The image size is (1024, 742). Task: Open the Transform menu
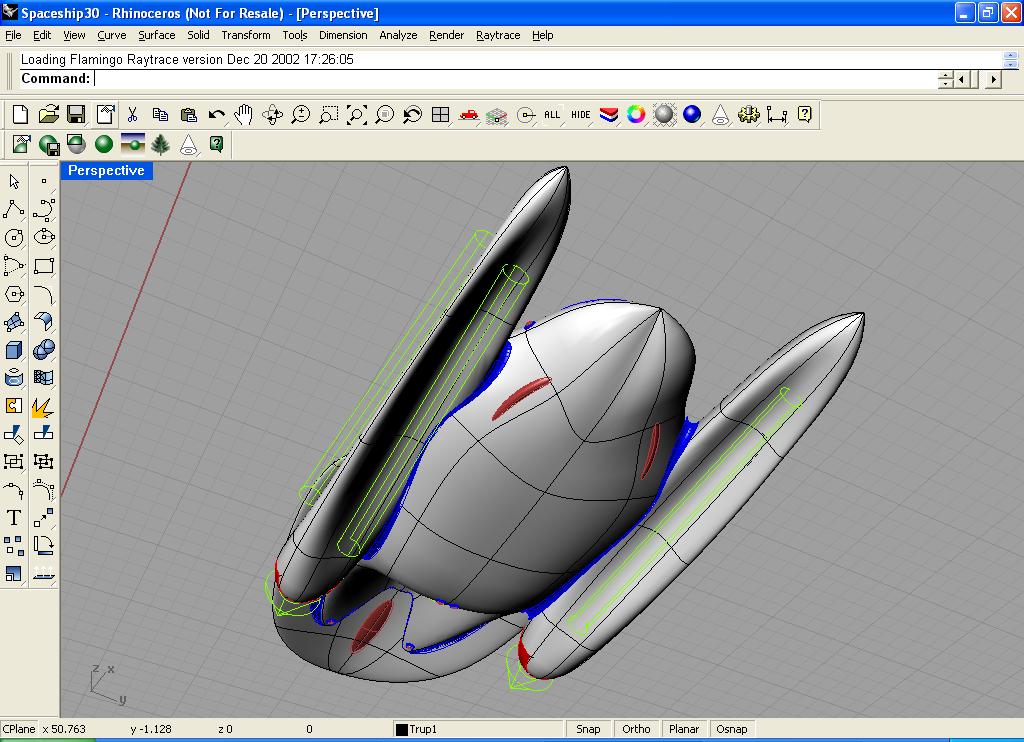point(246,35)
